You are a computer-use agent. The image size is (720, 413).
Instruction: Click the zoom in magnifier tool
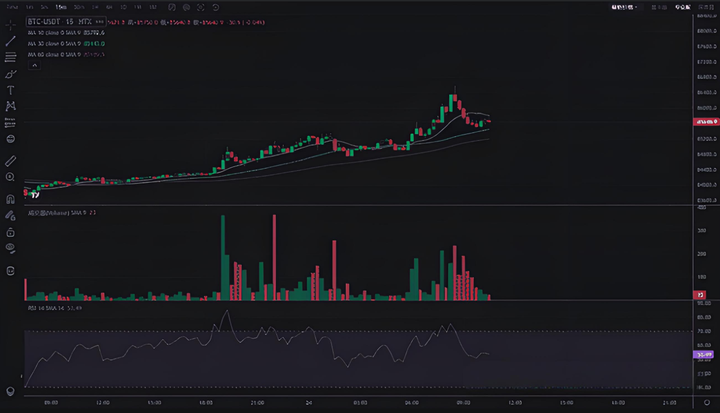10,177
